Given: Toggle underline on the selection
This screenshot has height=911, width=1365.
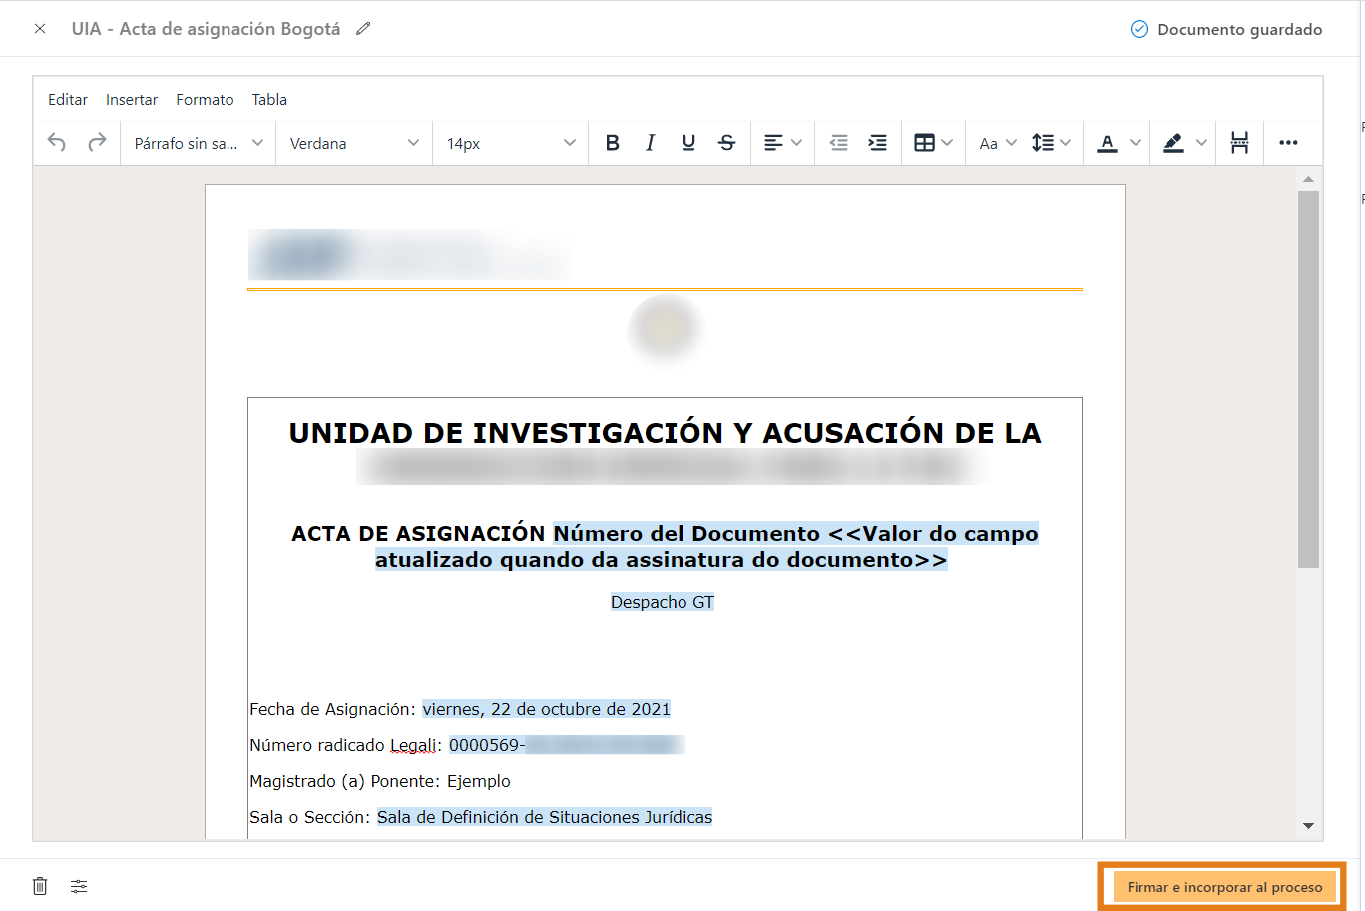Looking at the screenshot, I should (x=688, y=142).
